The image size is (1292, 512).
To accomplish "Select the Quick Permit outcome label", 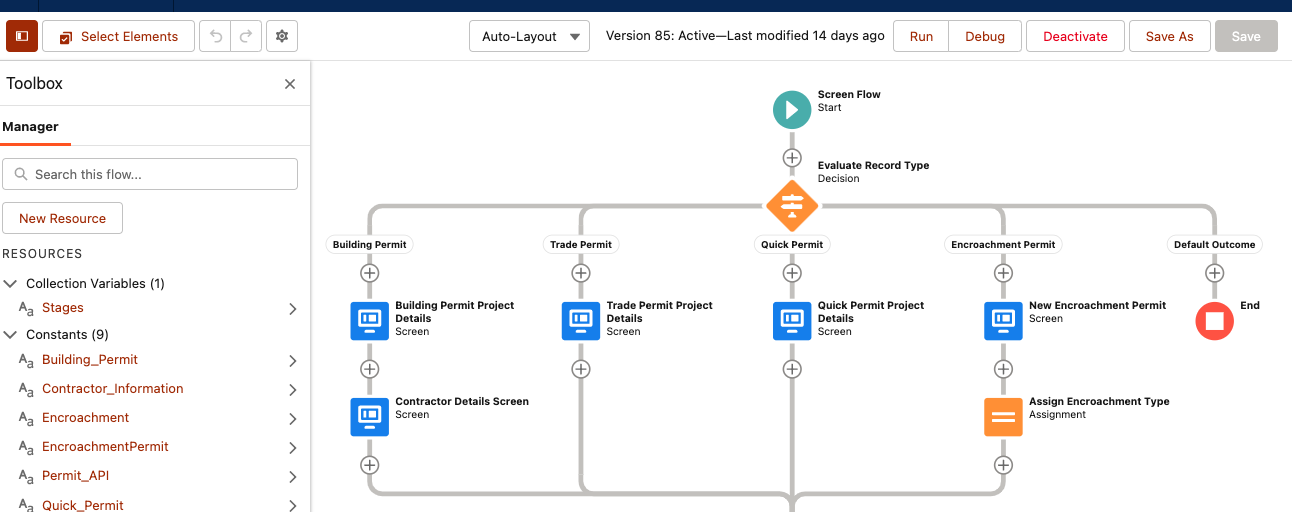I will click(792, 244).
